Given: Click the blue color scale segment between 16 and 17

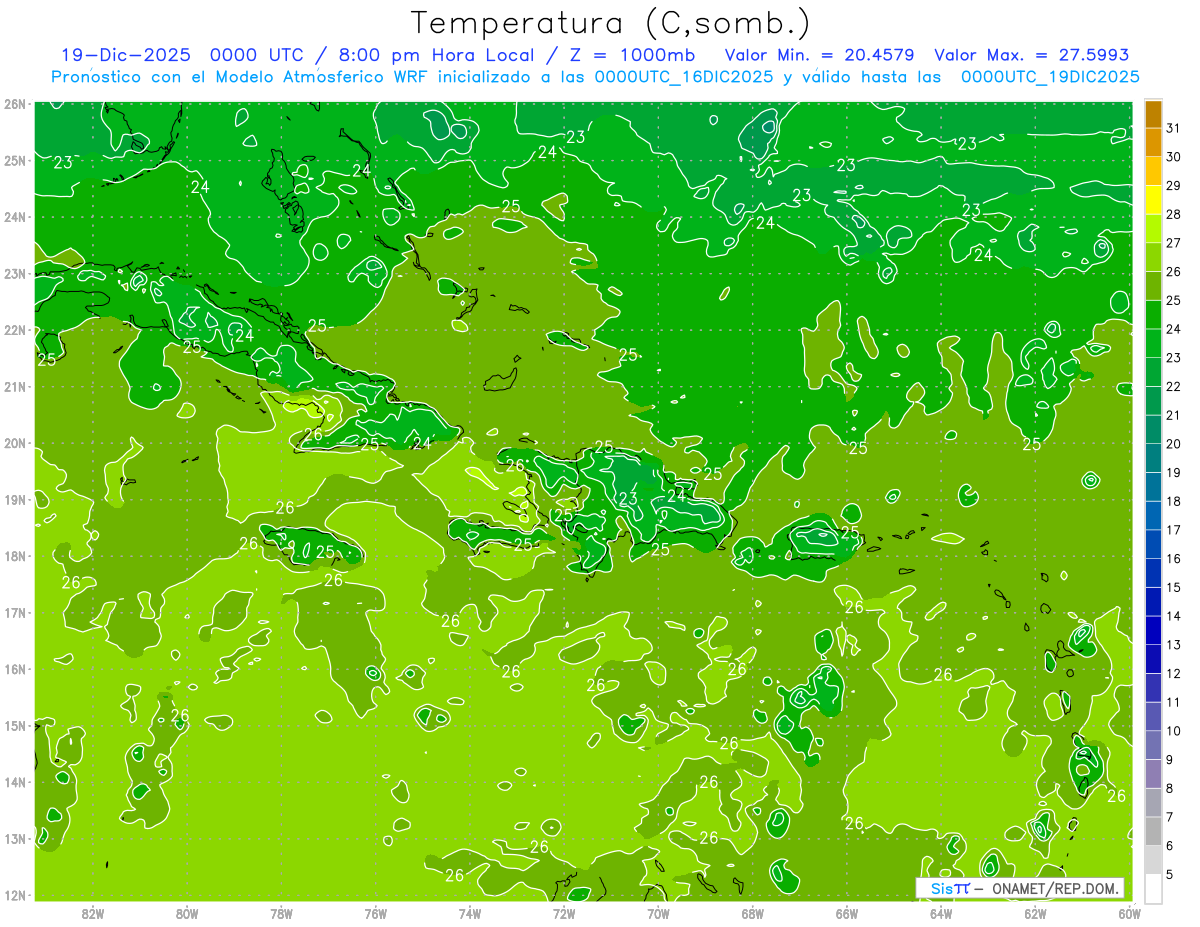Looking at the screenshot, I should 1153,545.
